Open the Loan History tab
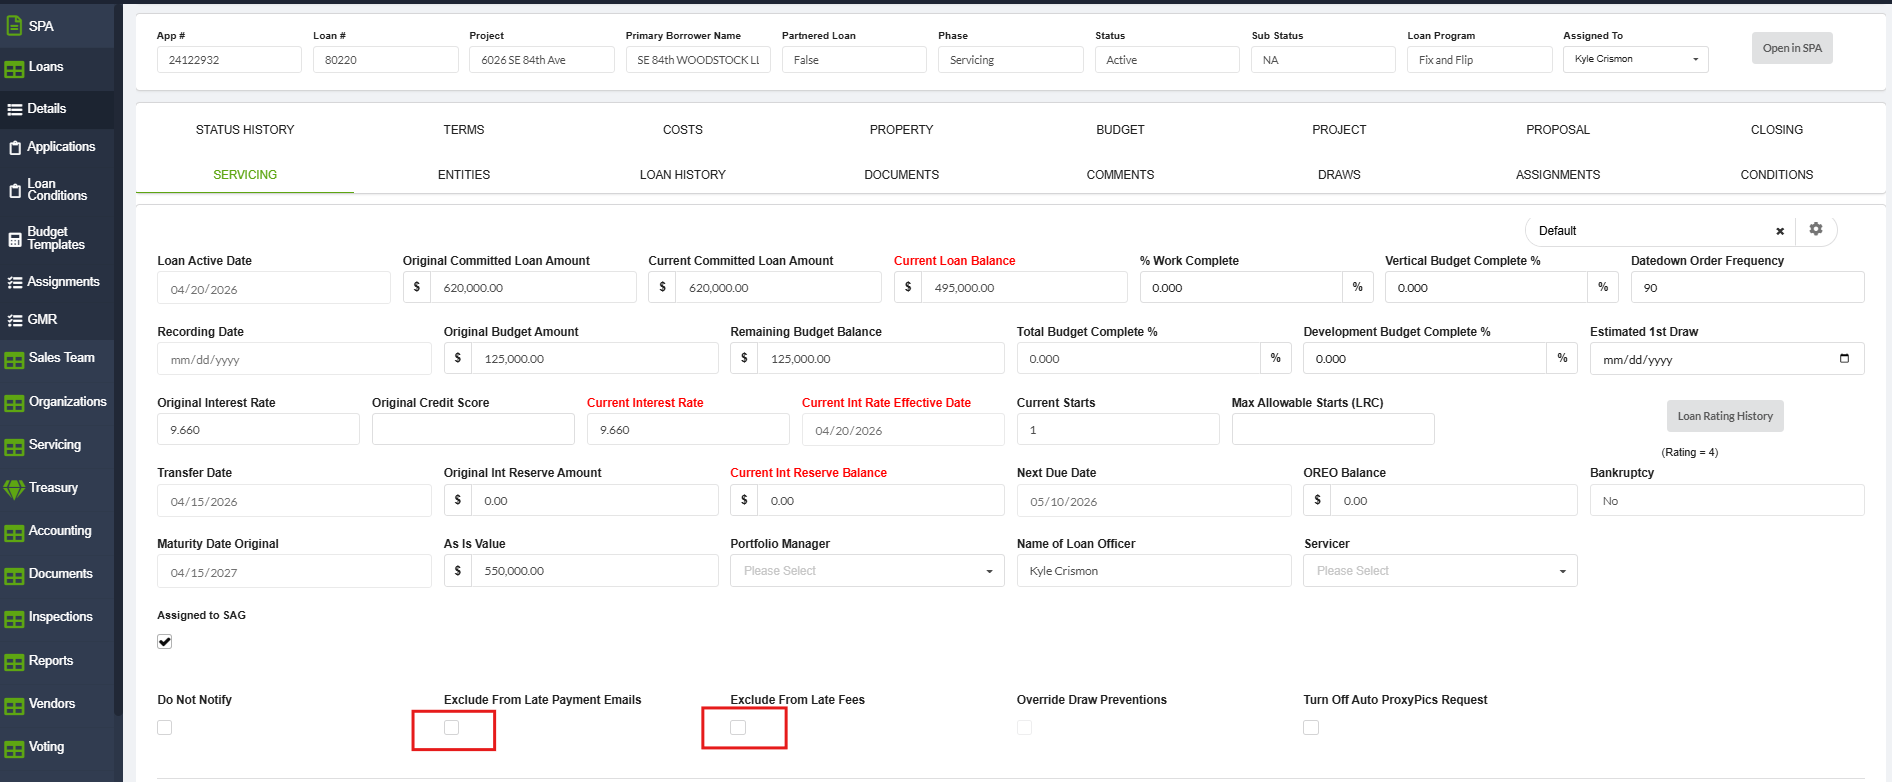The image size is (1892, 782). pyautogui.click(x=683, y=175)
